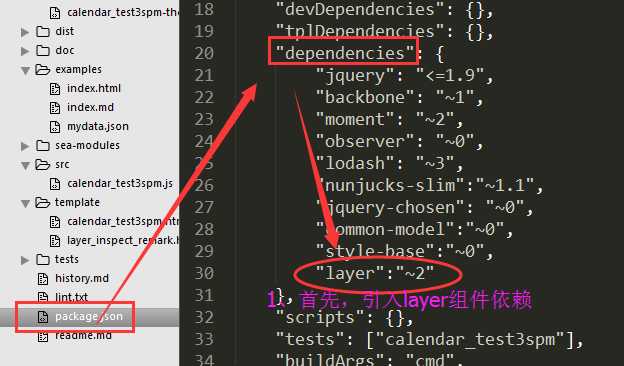This screenshot has height=366, width=624.
Task: Select the template folder name
Action: point(77,202)
